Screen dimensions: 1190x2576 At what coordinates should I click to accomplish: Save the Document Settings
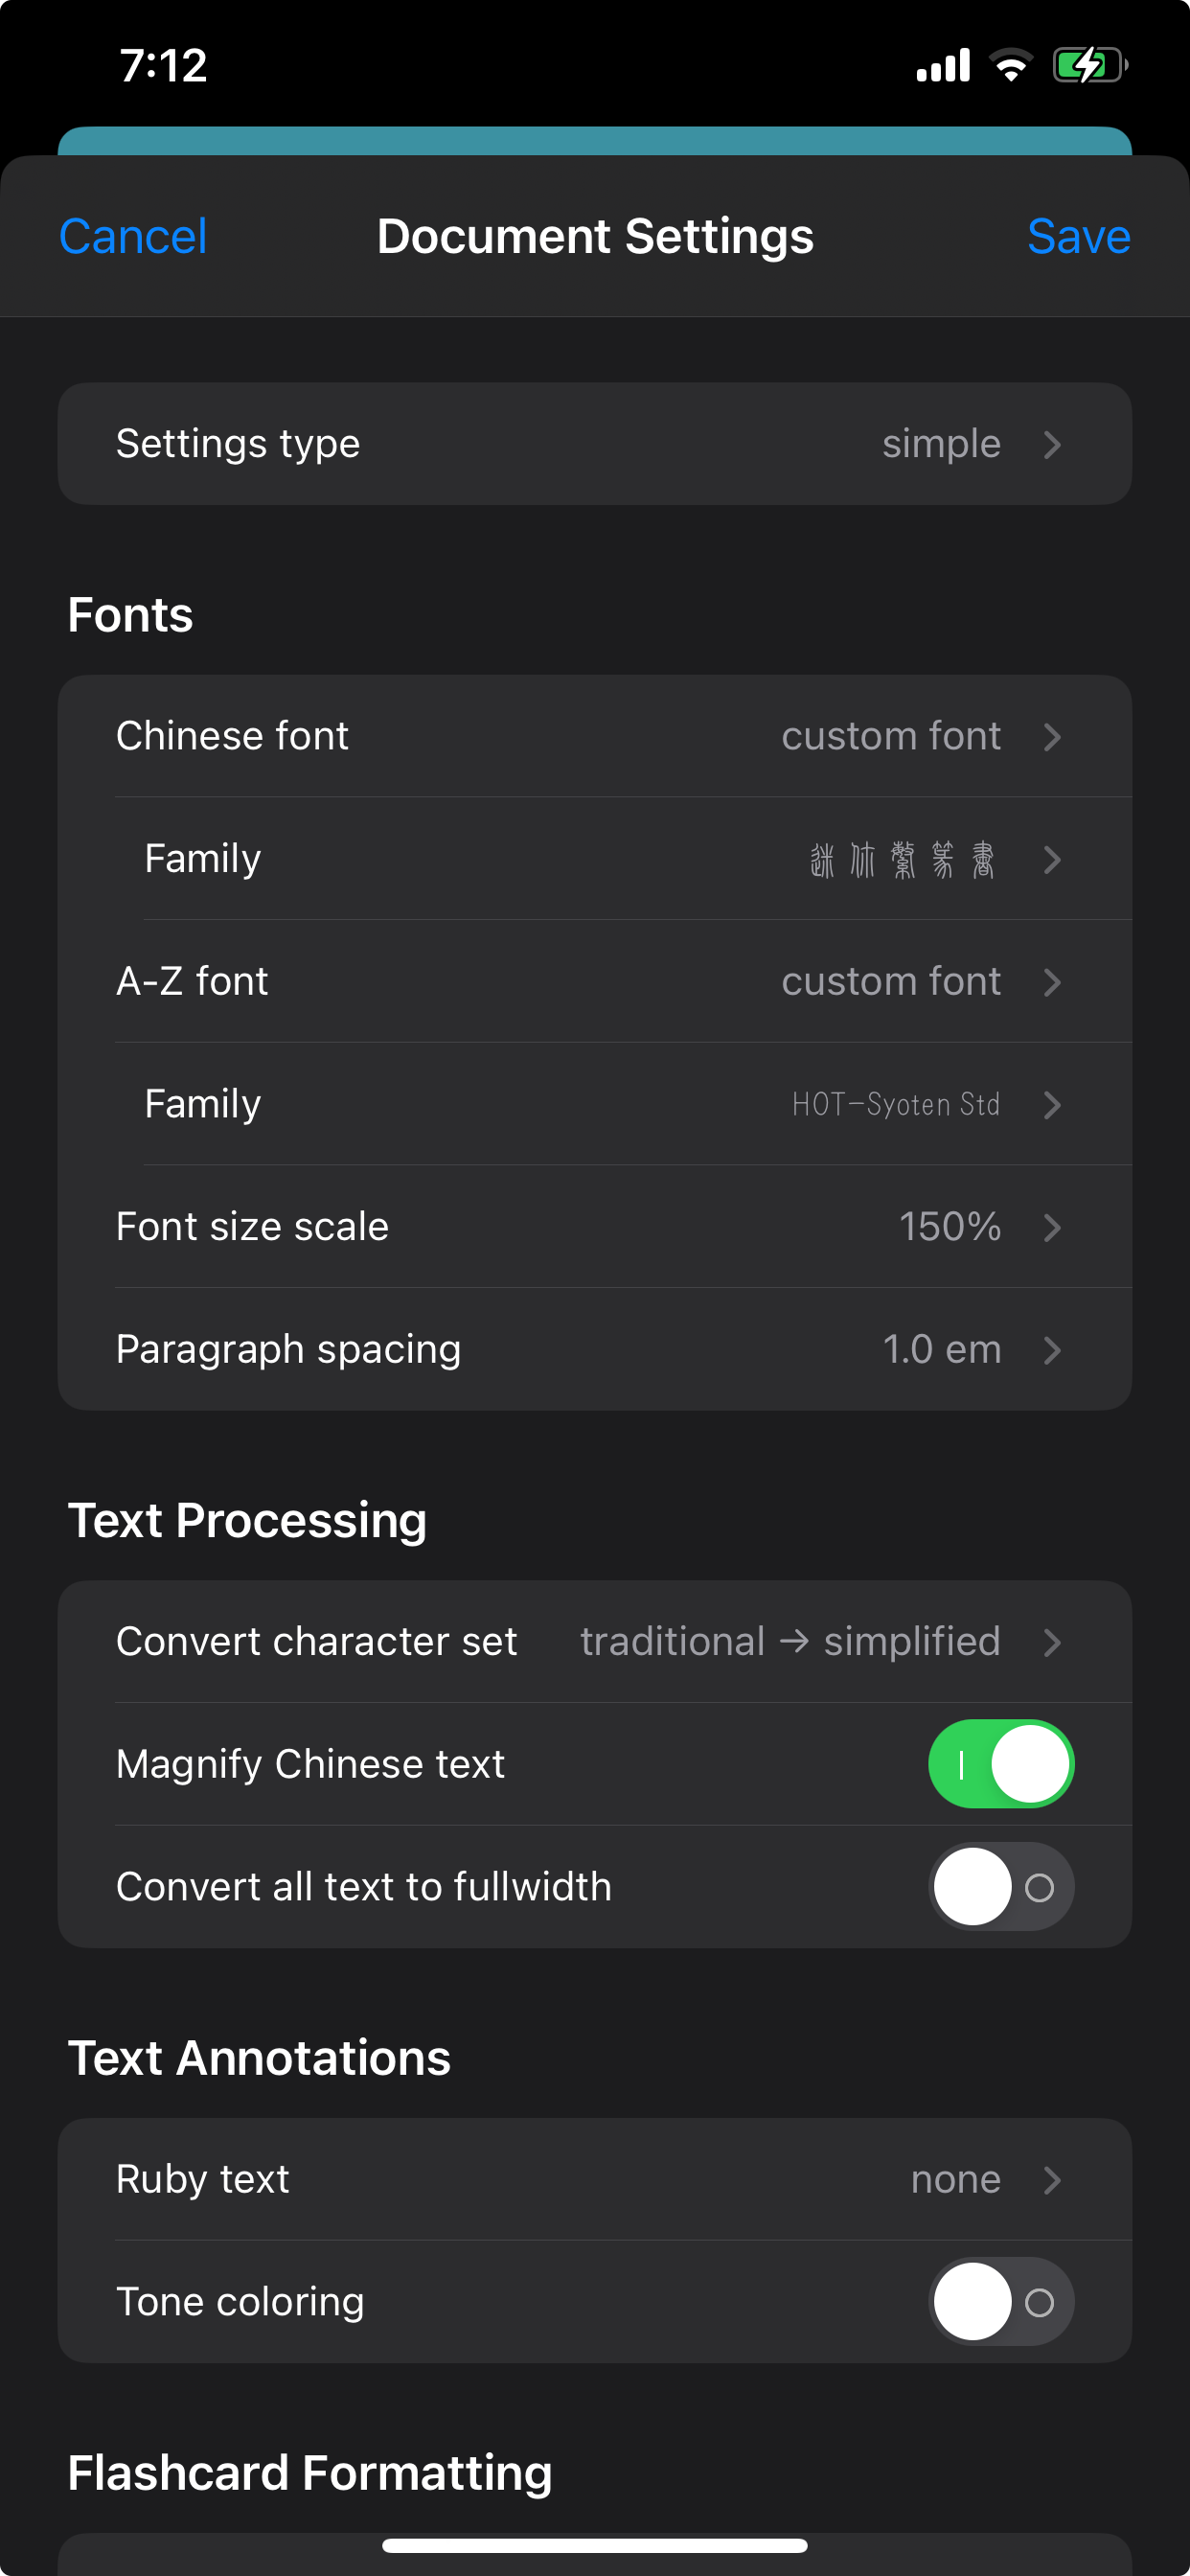pyautogui.click(x=1079, y=237)
